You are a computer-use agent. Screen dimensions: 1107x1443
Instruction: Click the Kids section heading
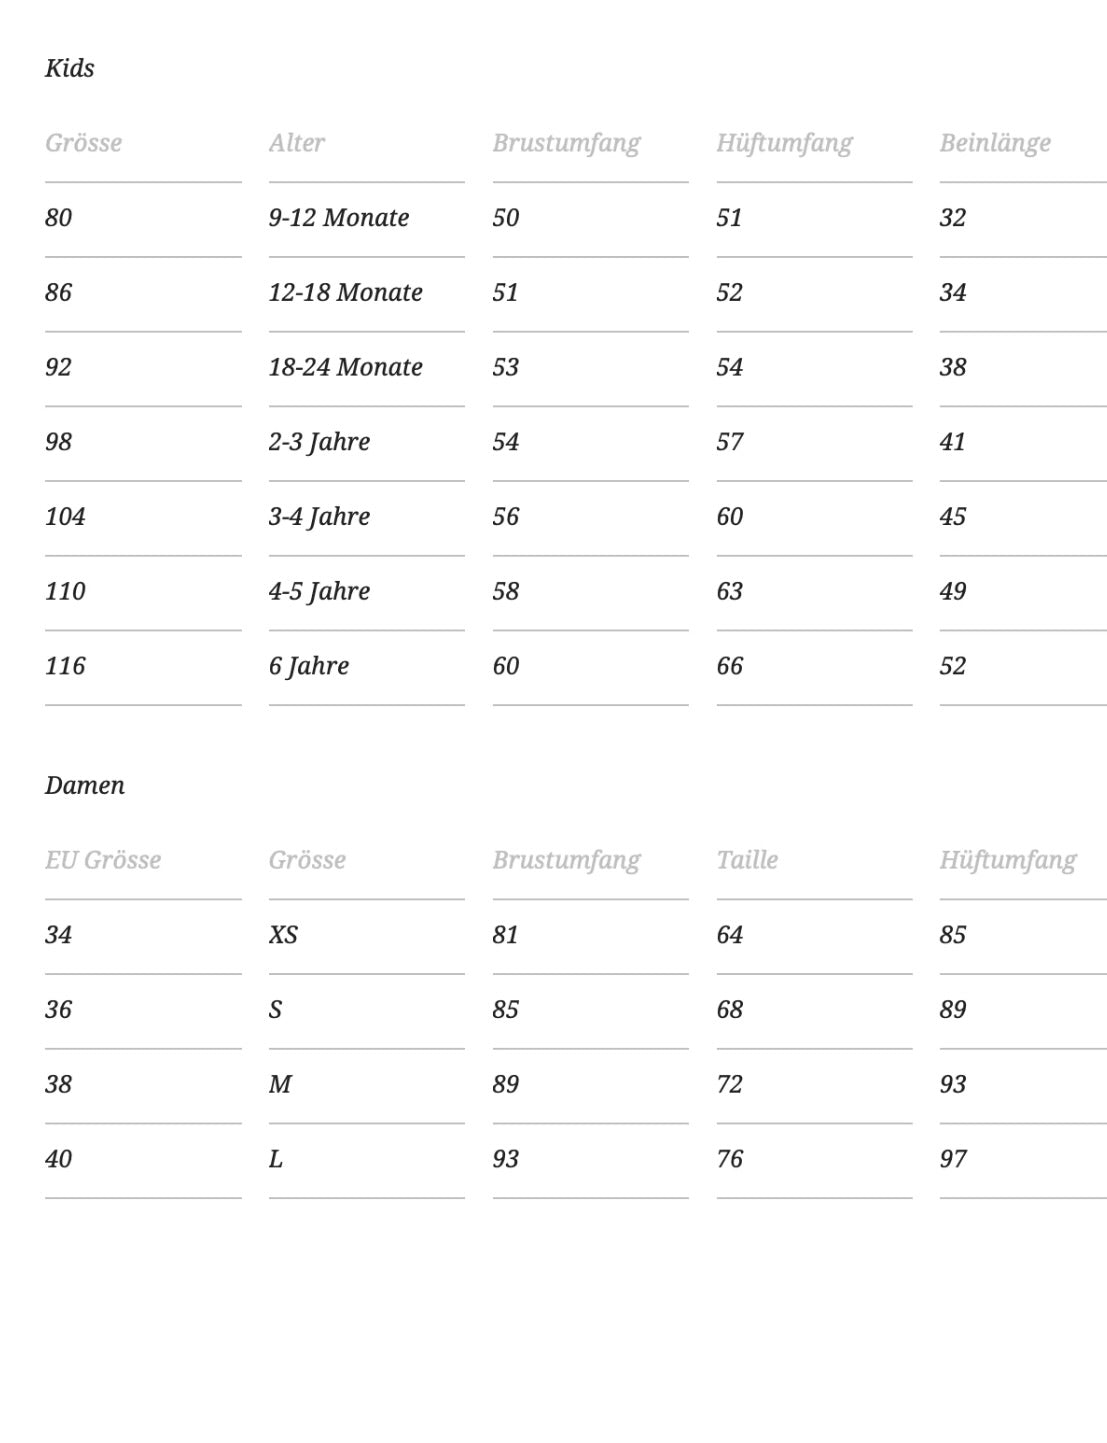pos(70,68)
